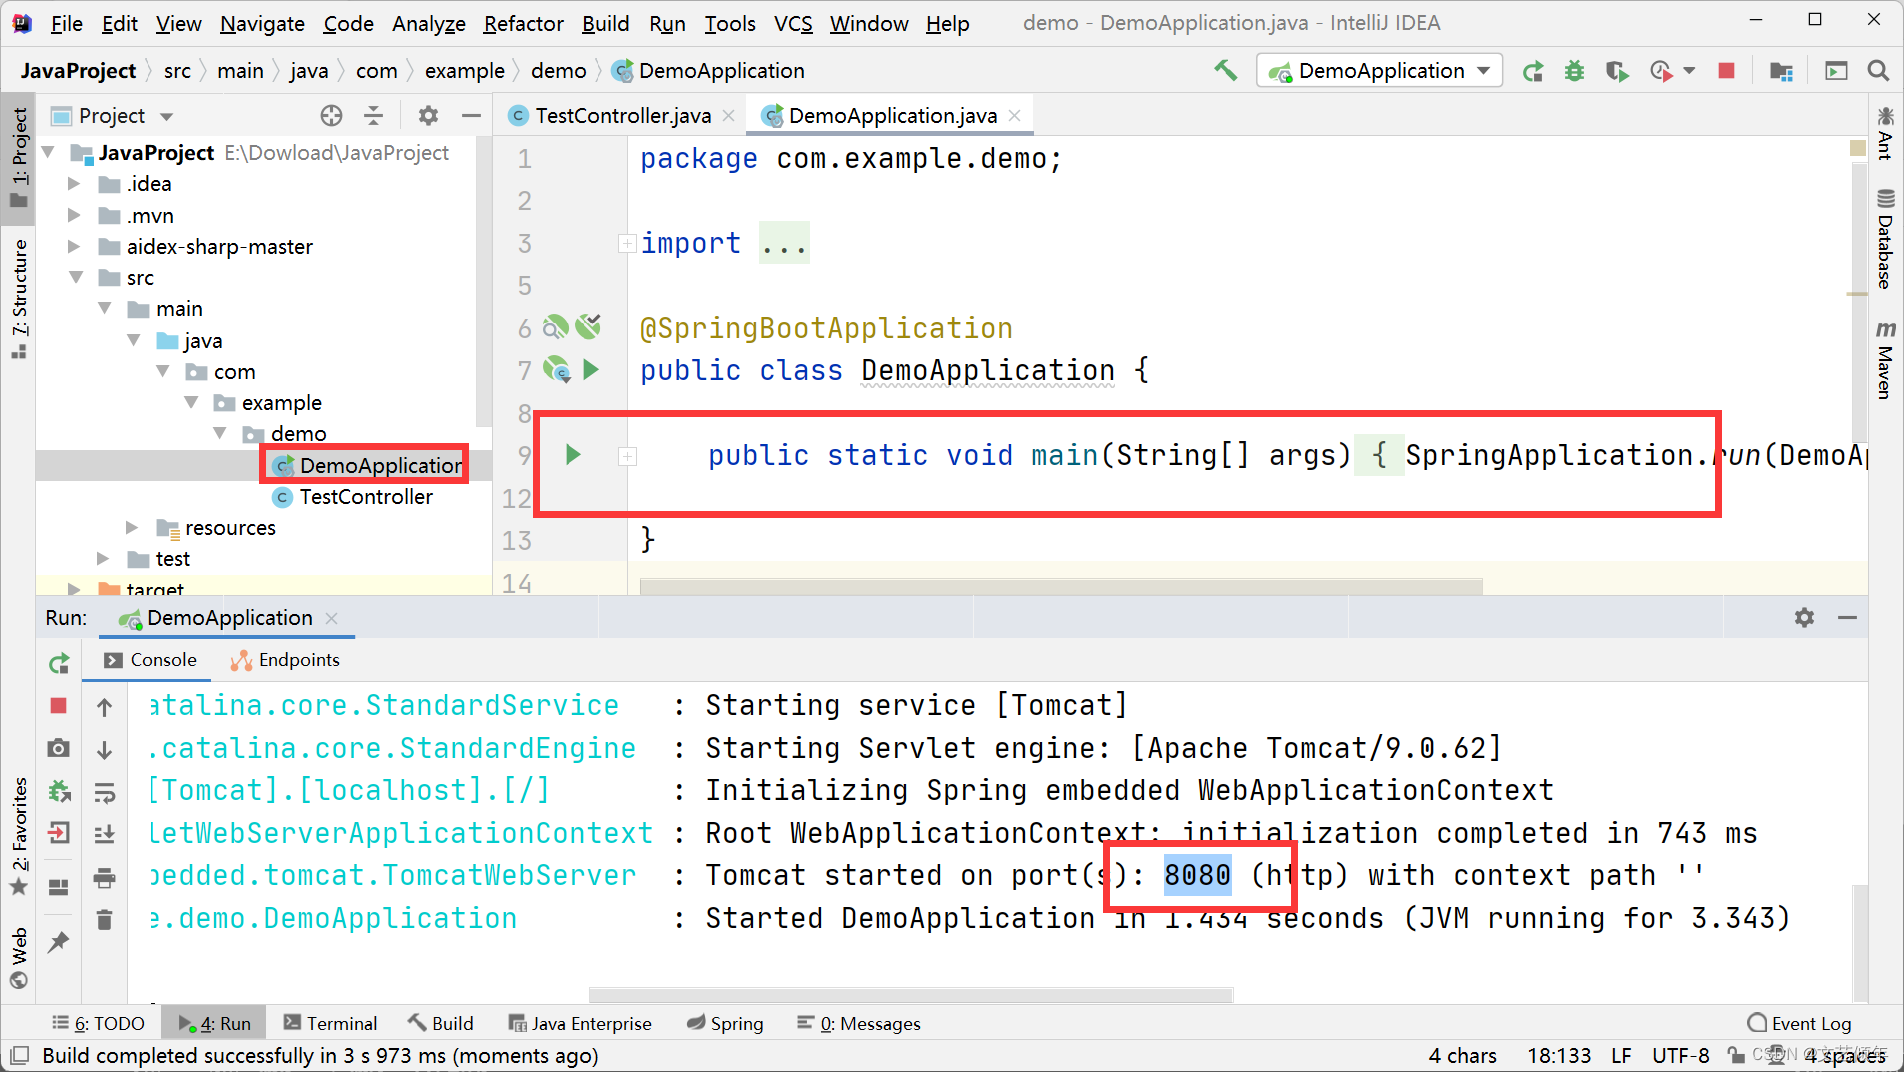Rerun the app in Run panel

pyautogui.click(x=59, y=663)
